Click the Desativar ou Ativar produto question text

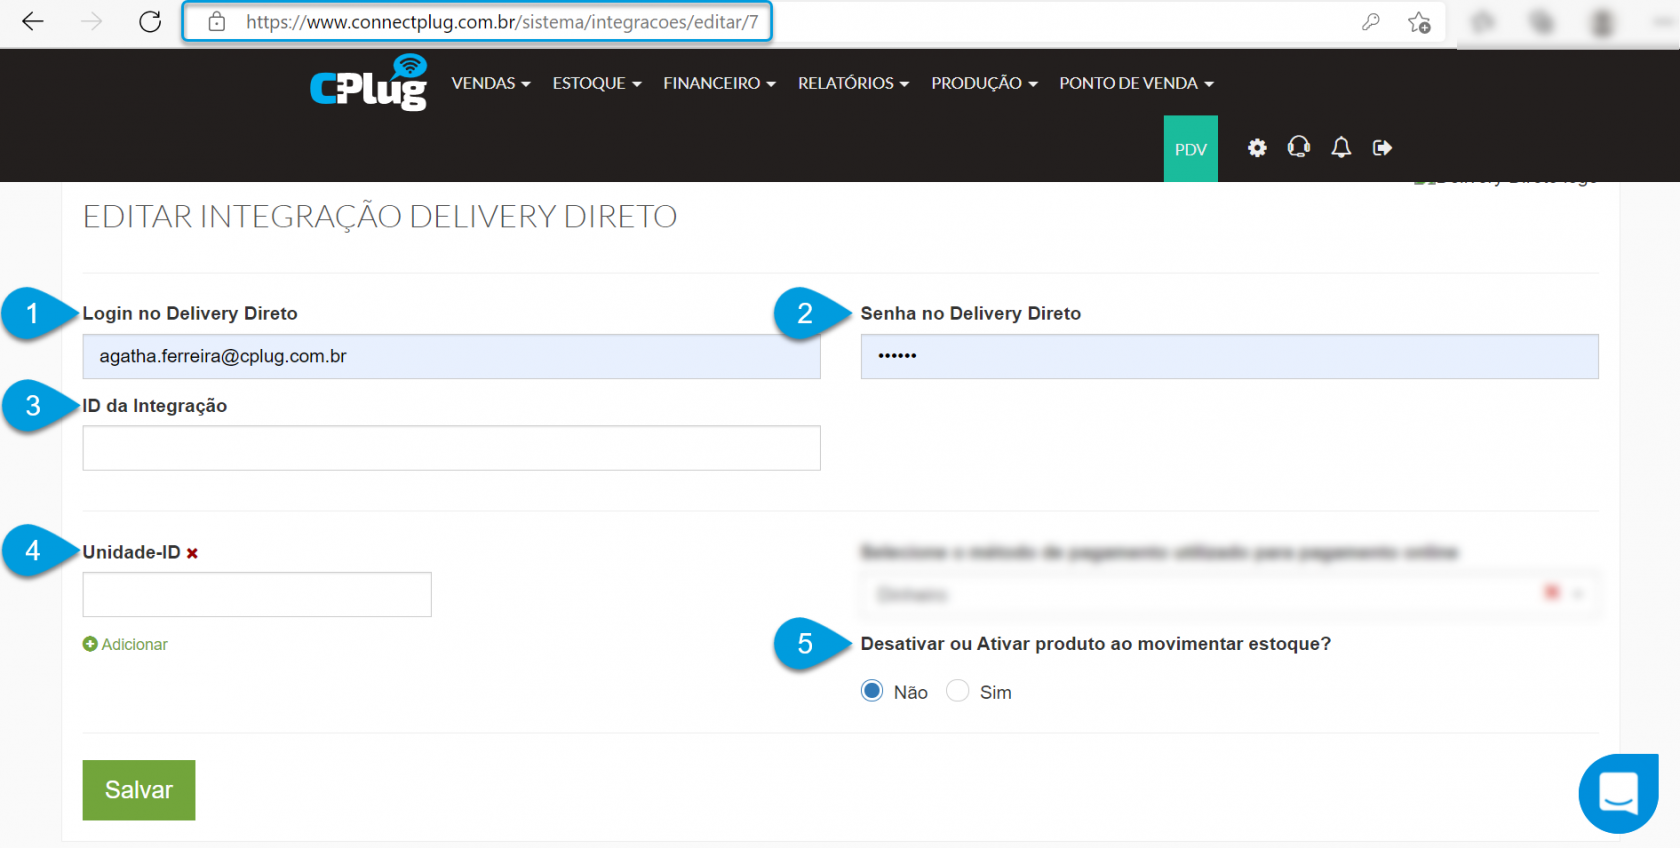click(x=1096, y=644)
